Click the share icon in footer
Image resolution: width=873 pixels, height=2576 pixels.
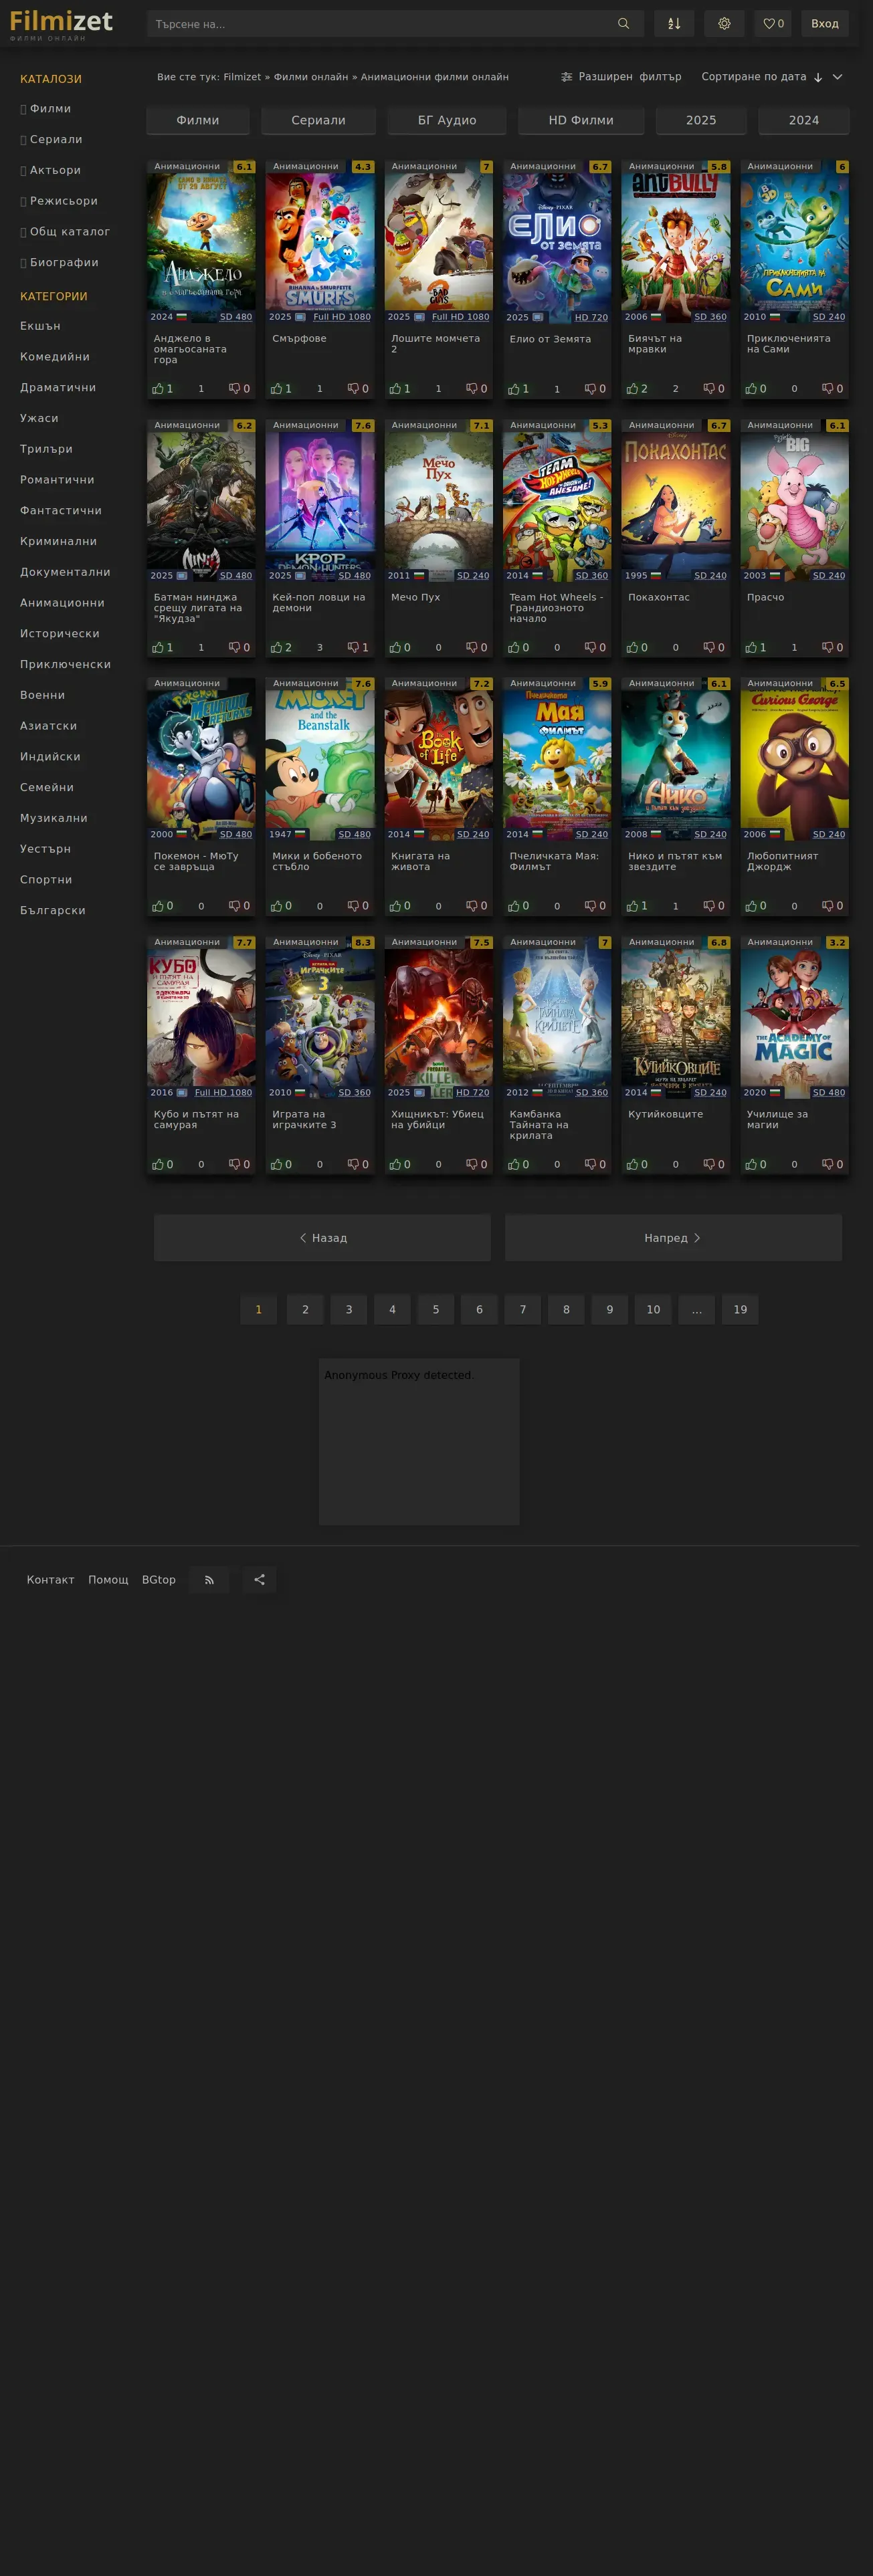(x=260, y=1580)
